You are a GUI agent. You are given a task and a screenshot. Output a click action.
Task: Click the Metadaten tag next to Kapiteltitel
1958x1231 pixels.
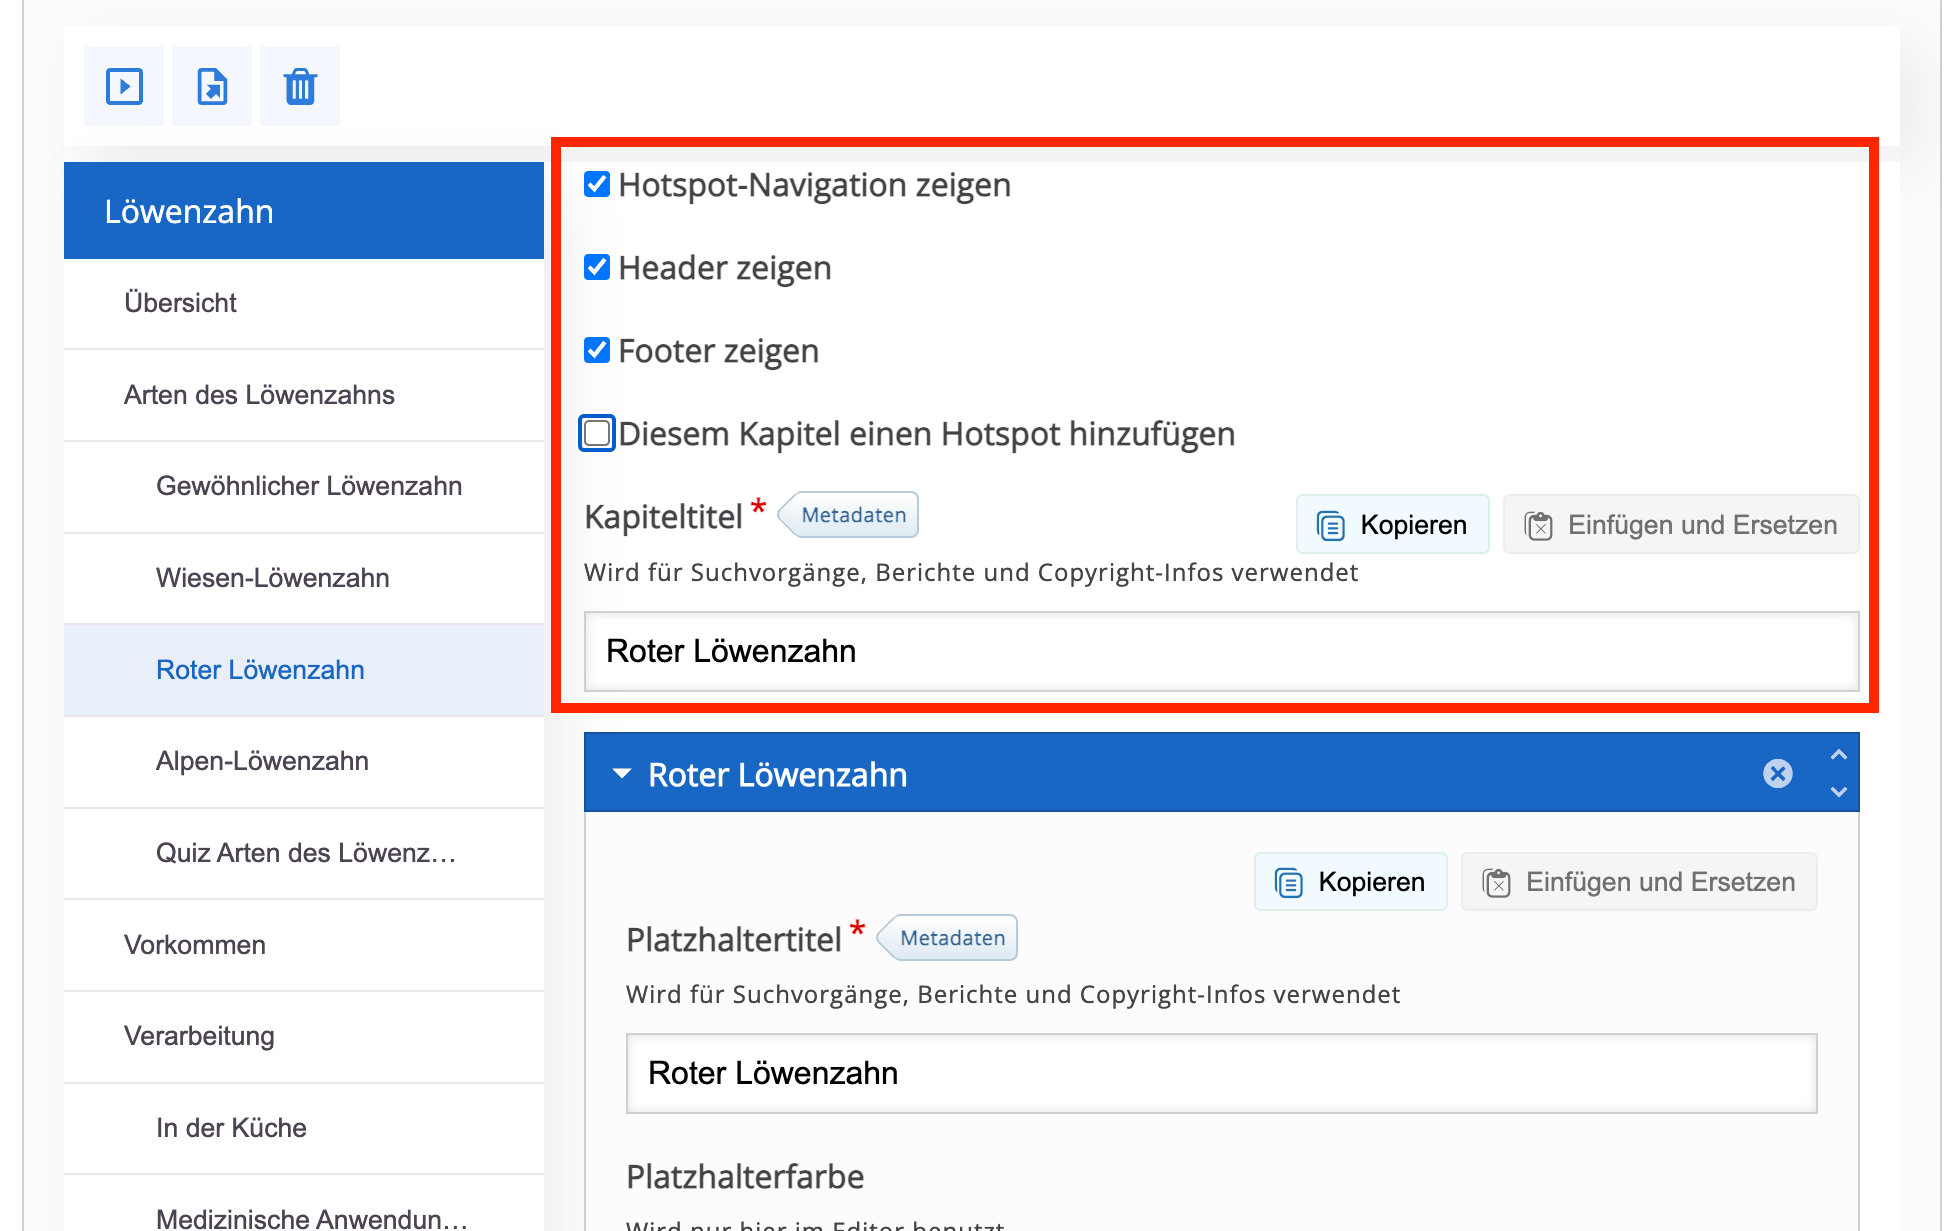click(x=849, y=515)
